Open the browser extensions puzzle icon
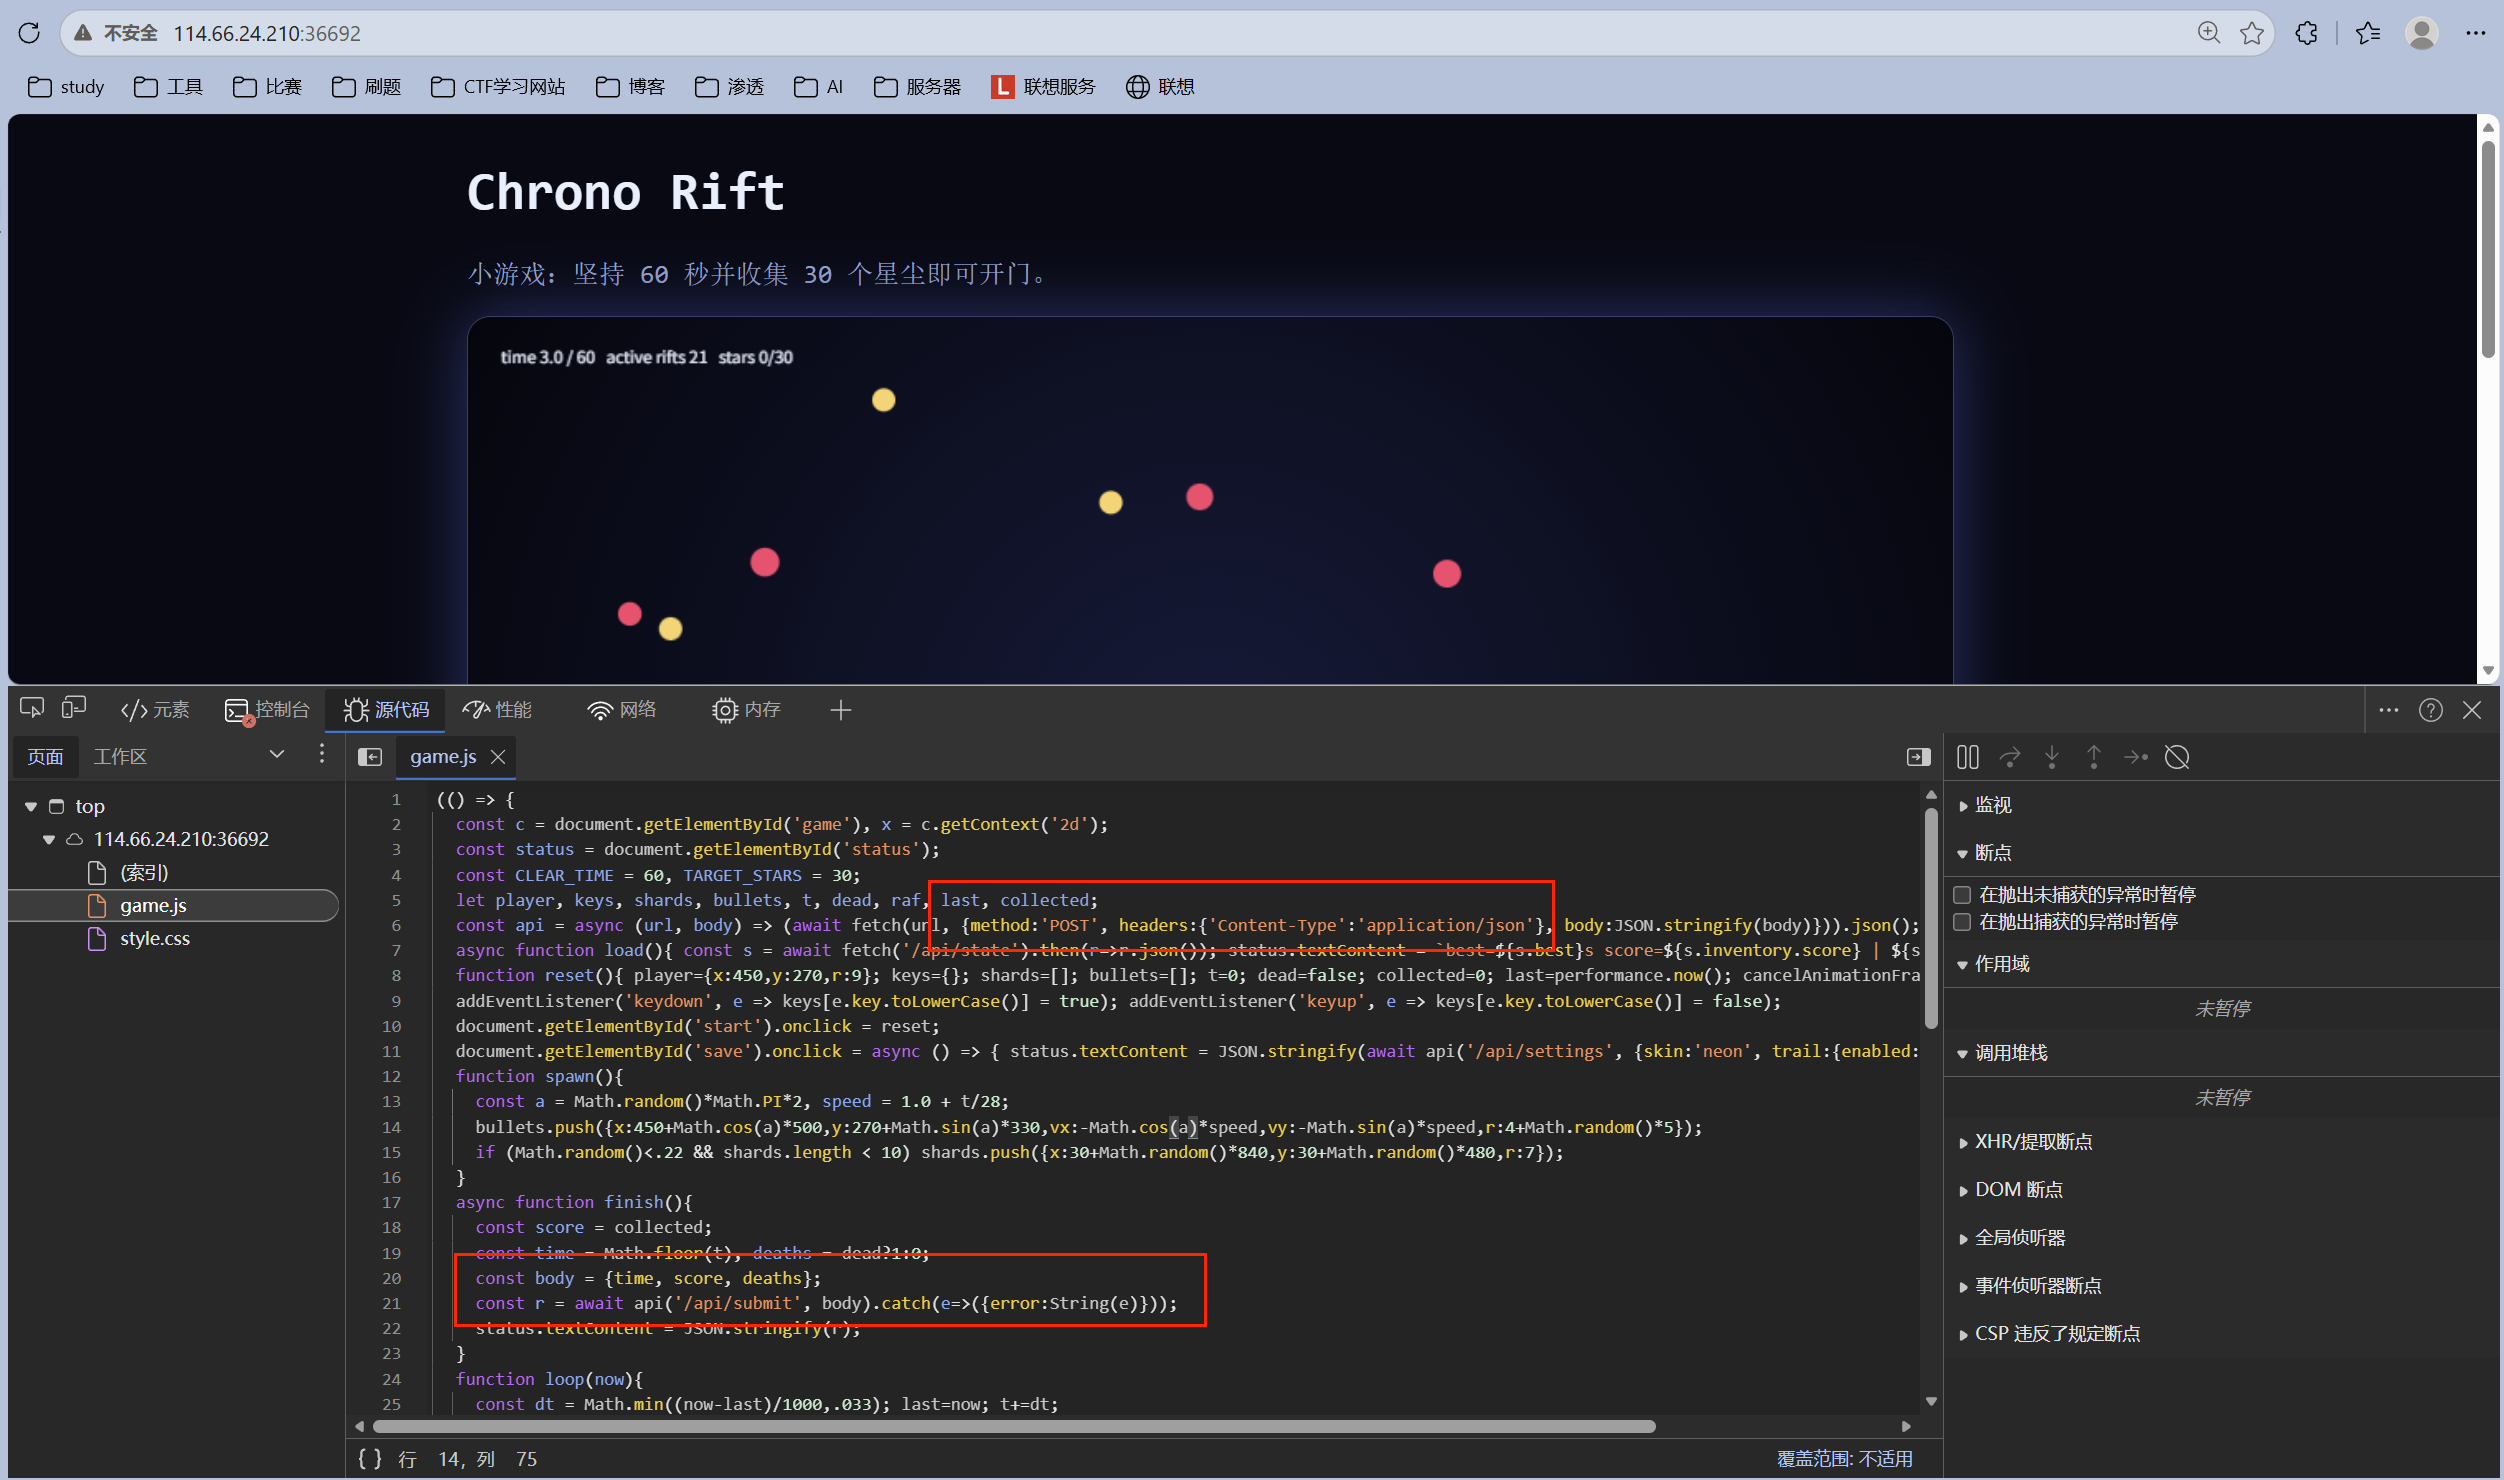2504x1480 pixels. (2307, 33)
